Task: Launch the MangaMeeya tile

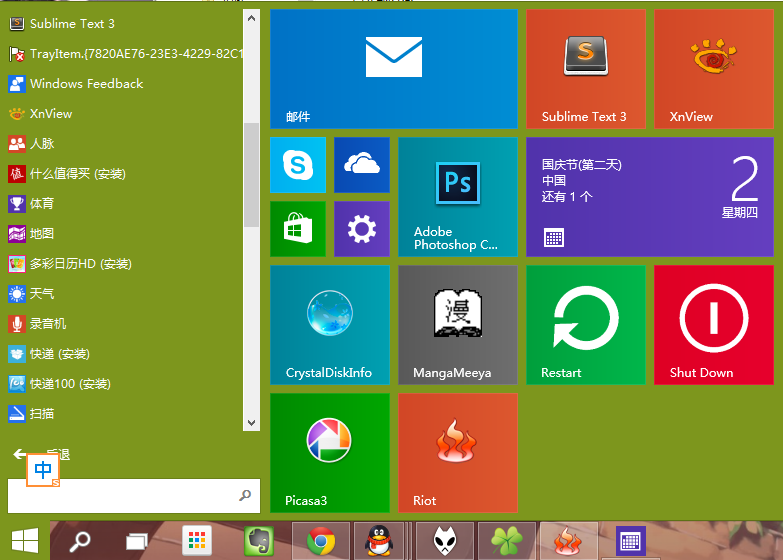Action: 457,325
